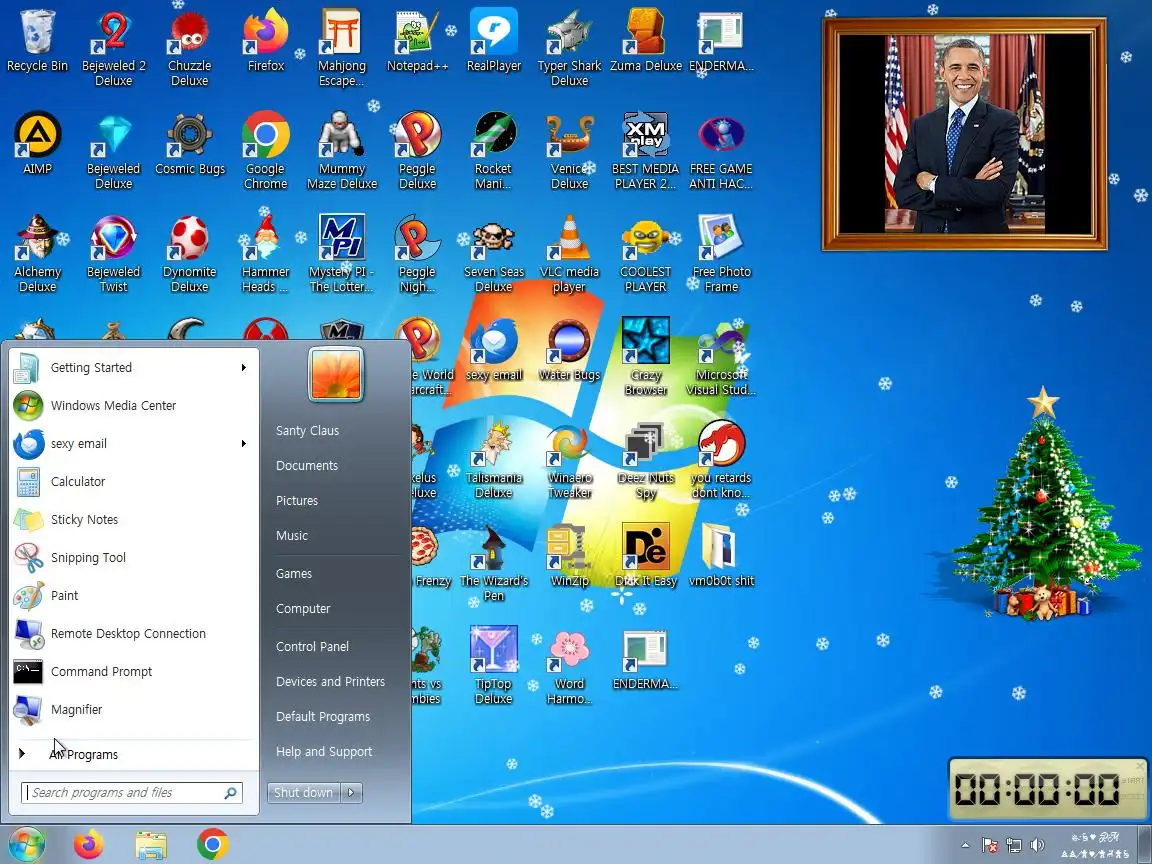Open RealPlayer desktop shortcut
The height and width of the screenshot is (864, 1152).
pyautogui.click(x=494, y=40)
